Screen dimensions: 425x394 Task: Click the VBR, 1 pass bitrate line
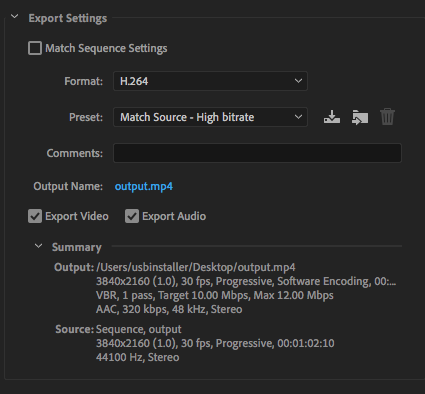pos(215,295)
